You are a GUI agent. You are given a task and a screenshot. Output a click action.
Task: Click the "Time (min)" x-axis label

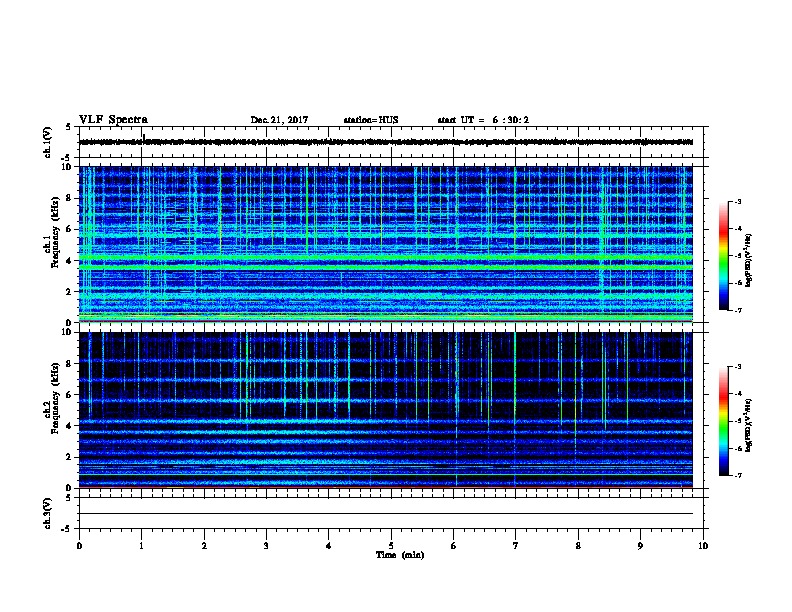(400, 555)
